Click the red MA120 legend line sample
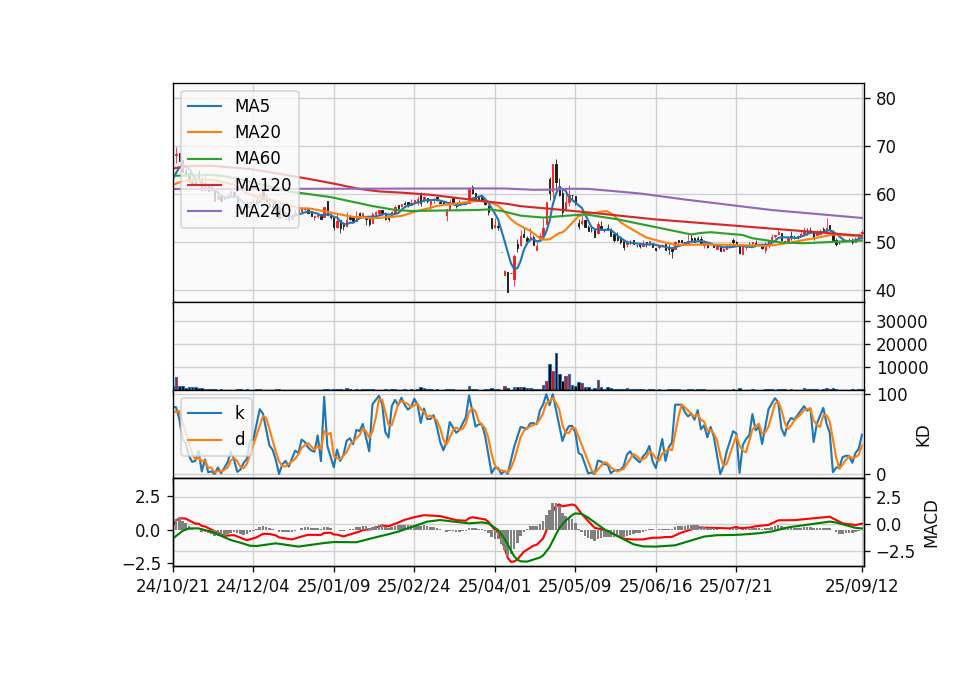Screen dimensions: 960x690 (x=204, y=185)
